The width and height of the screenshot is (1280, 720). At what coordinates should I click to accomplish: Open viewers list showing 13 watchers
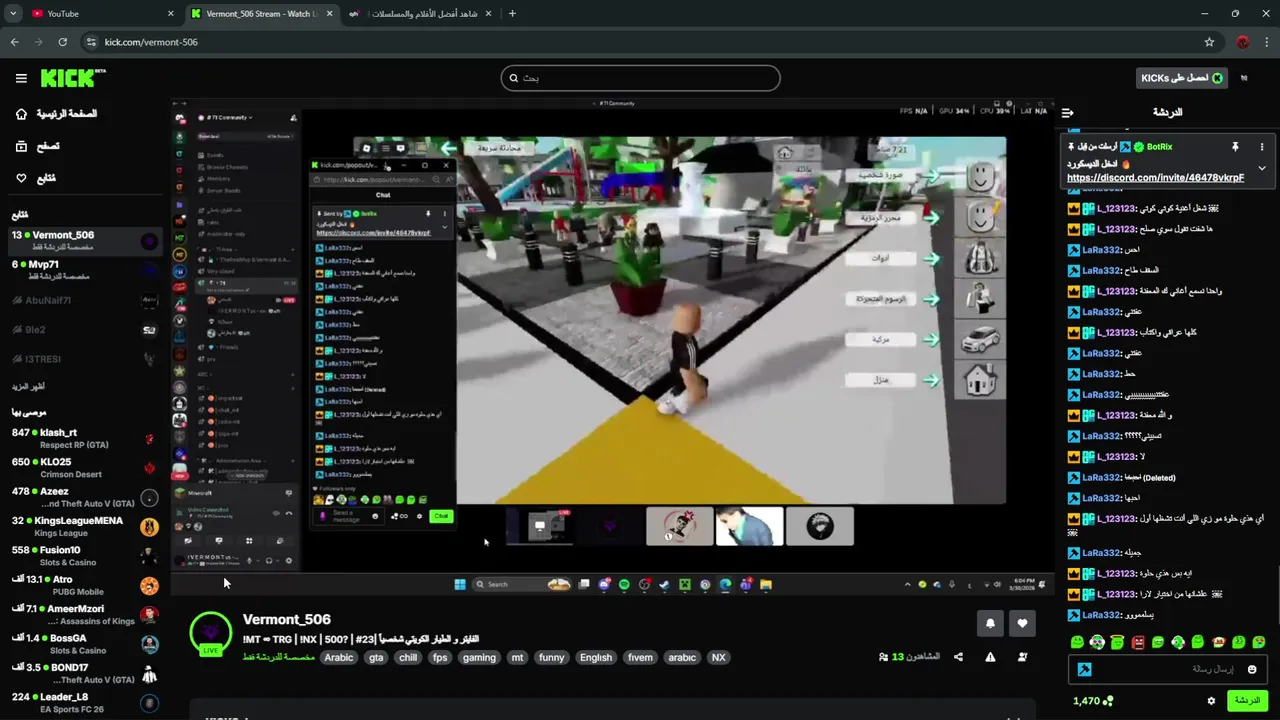point(909,657)
